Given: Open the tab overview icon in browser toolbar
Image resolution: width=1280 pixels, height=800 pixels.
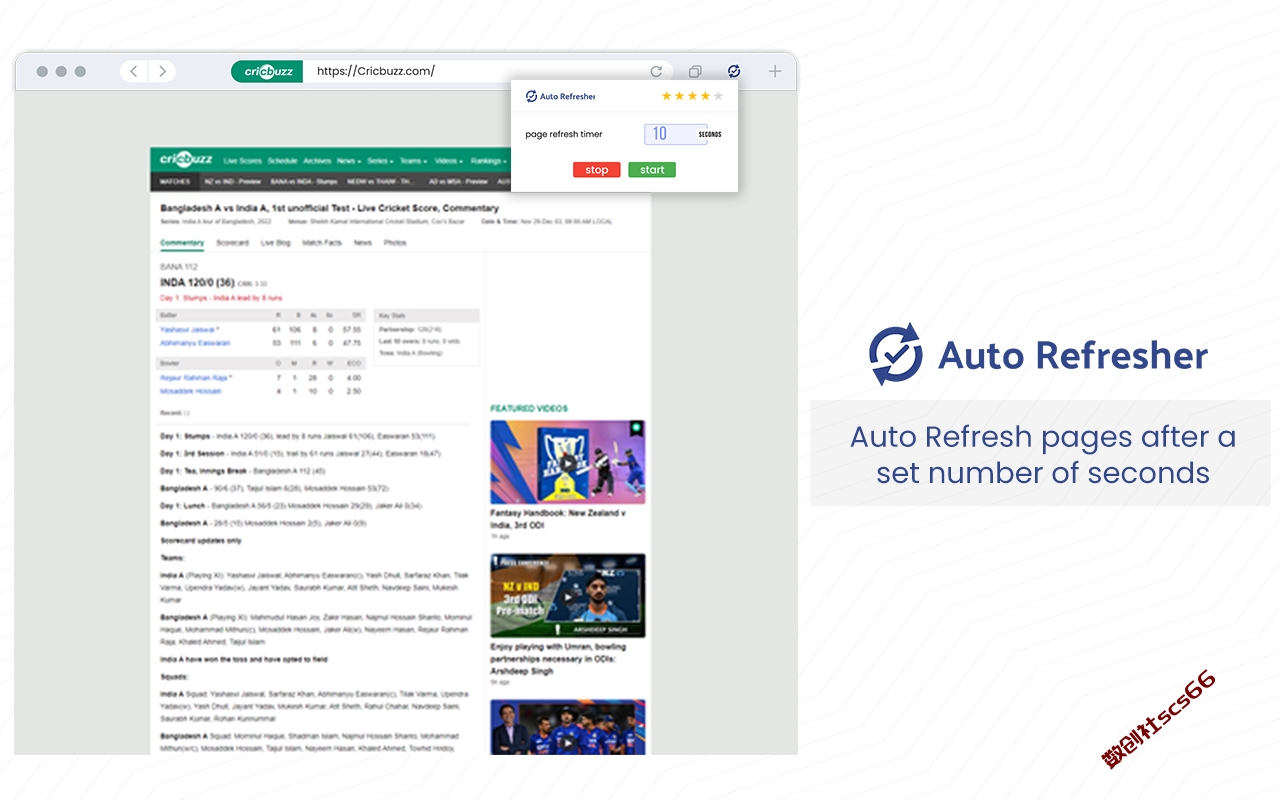Looking at the screenshot, I should [695, 71].
